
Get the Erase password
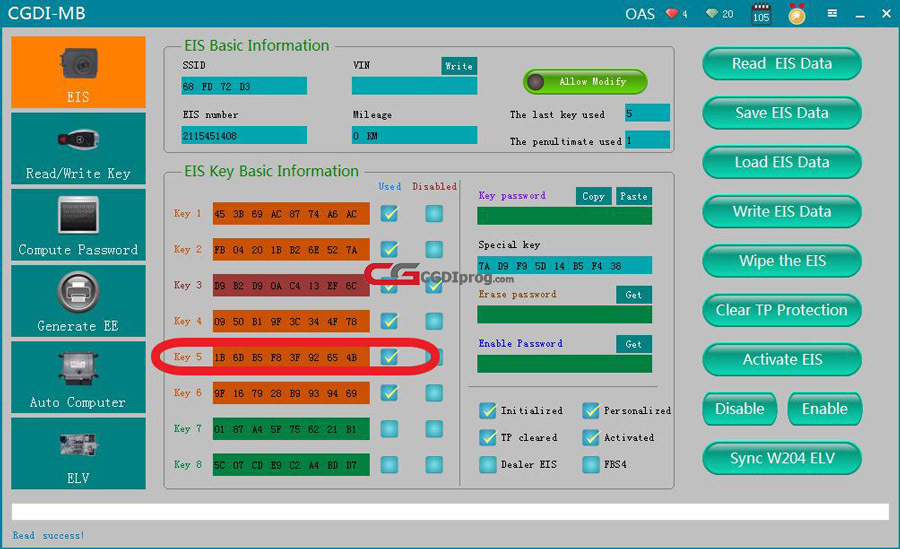tap(634, 295)
